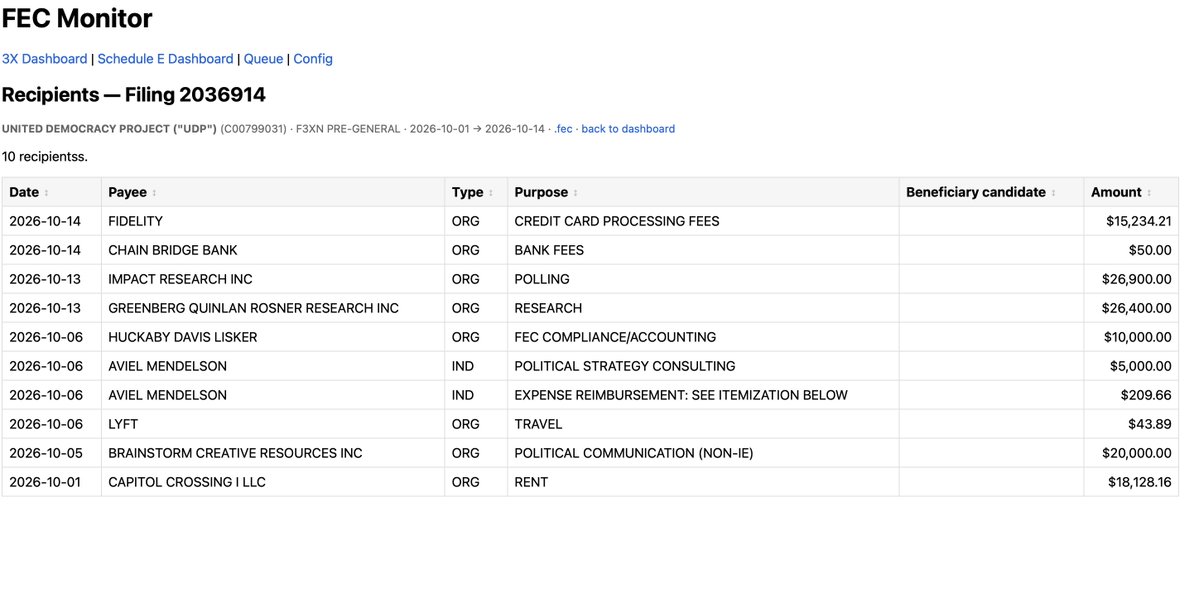Click the TRAVEL purpose cell
Viewport: 1199px width, 613px height.
[x=703, y=424]
